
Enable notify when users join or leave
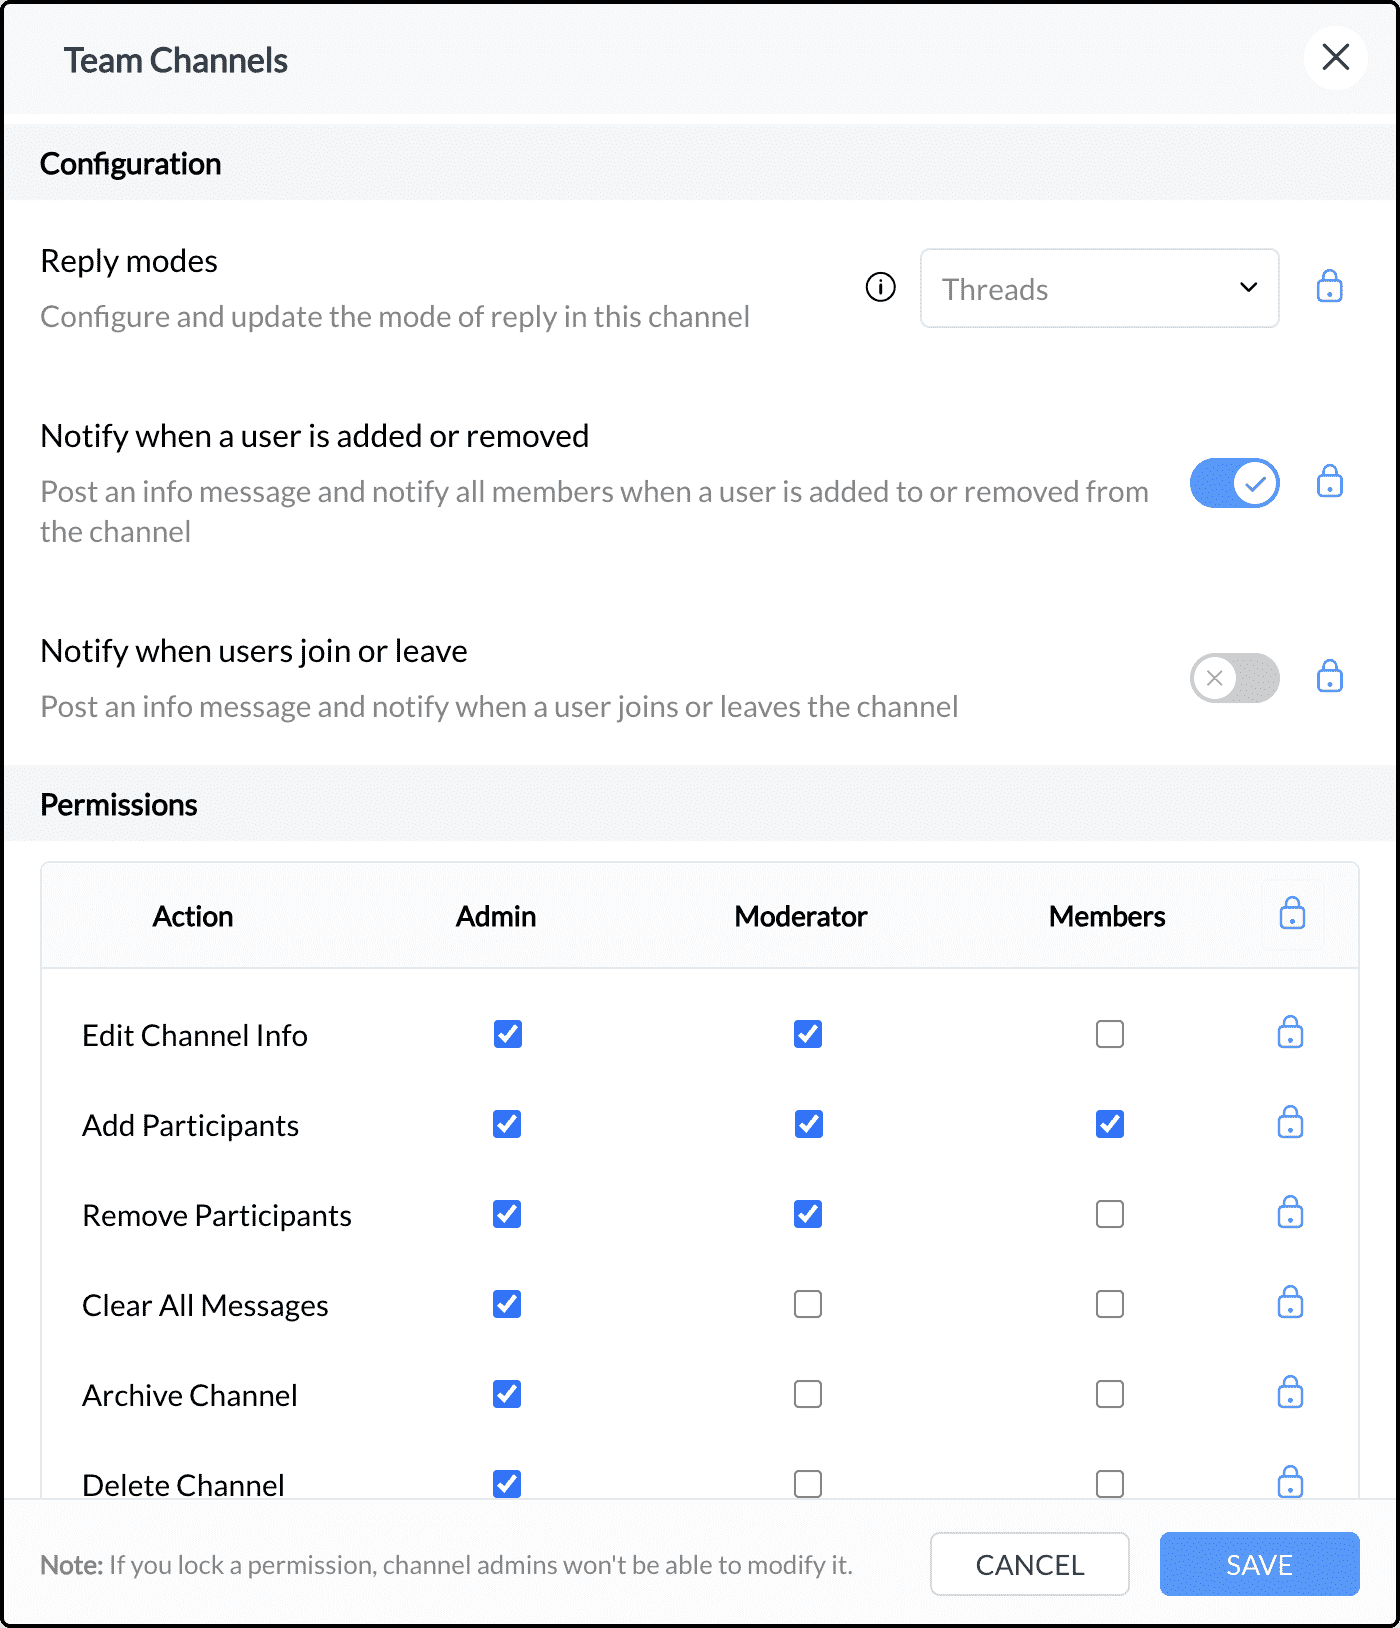pyautogui.click(x=1234, y=679)
